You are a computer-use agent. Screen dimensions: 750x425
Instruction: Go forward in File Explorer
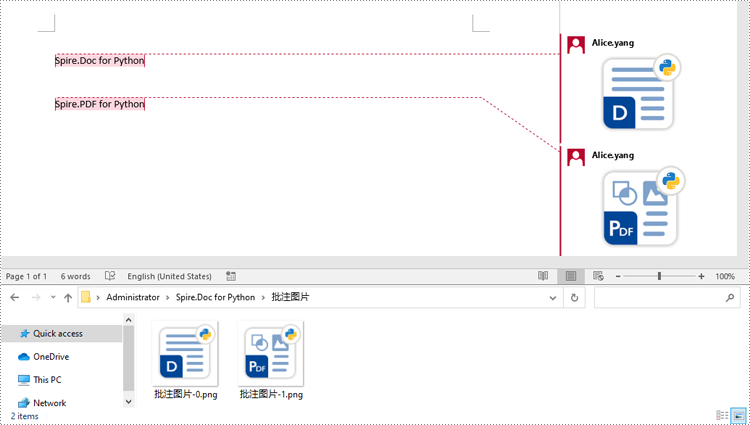pos(36,297)
